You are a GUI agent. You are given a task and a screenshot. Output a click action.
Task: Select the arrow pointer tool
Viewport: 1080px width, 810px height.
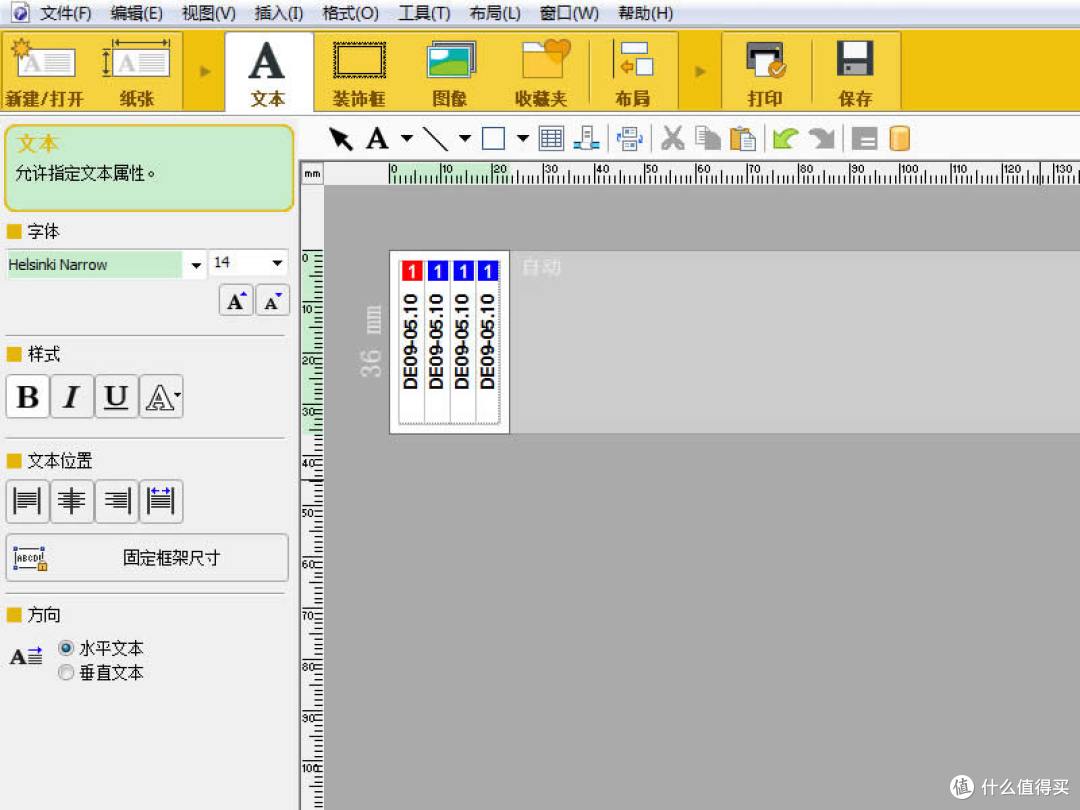coord(340,138)
